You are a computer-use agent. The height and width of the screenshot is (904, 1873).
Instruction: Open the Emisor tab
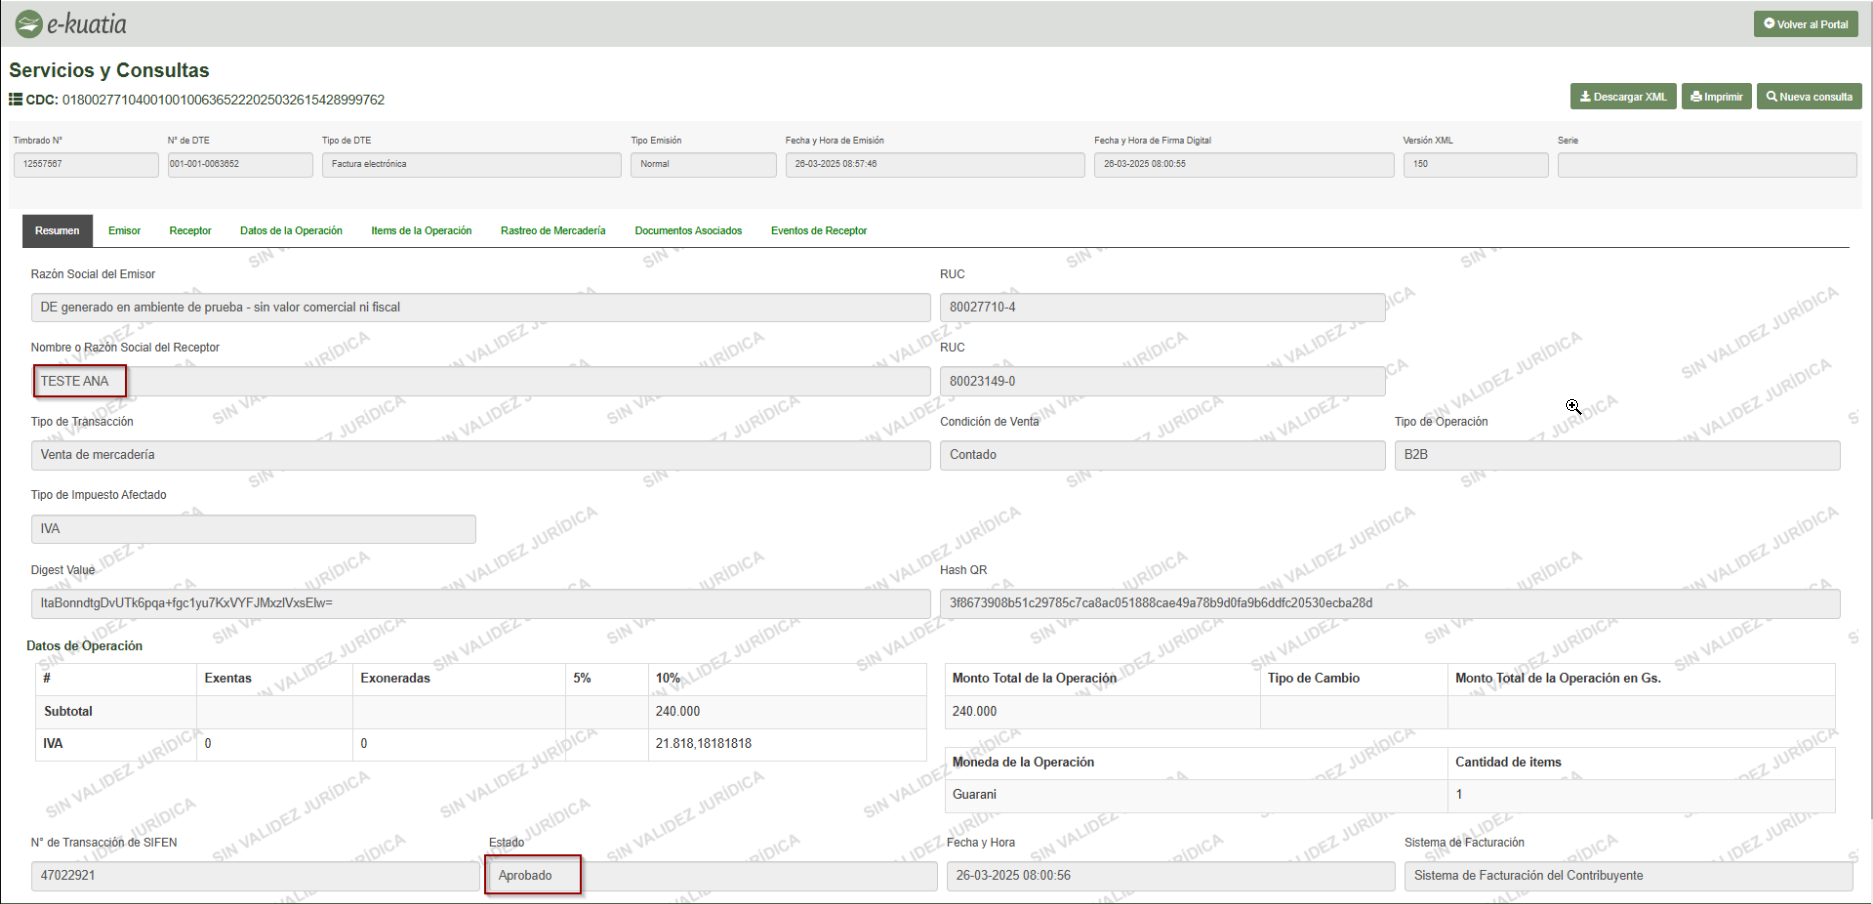(124, 231)
